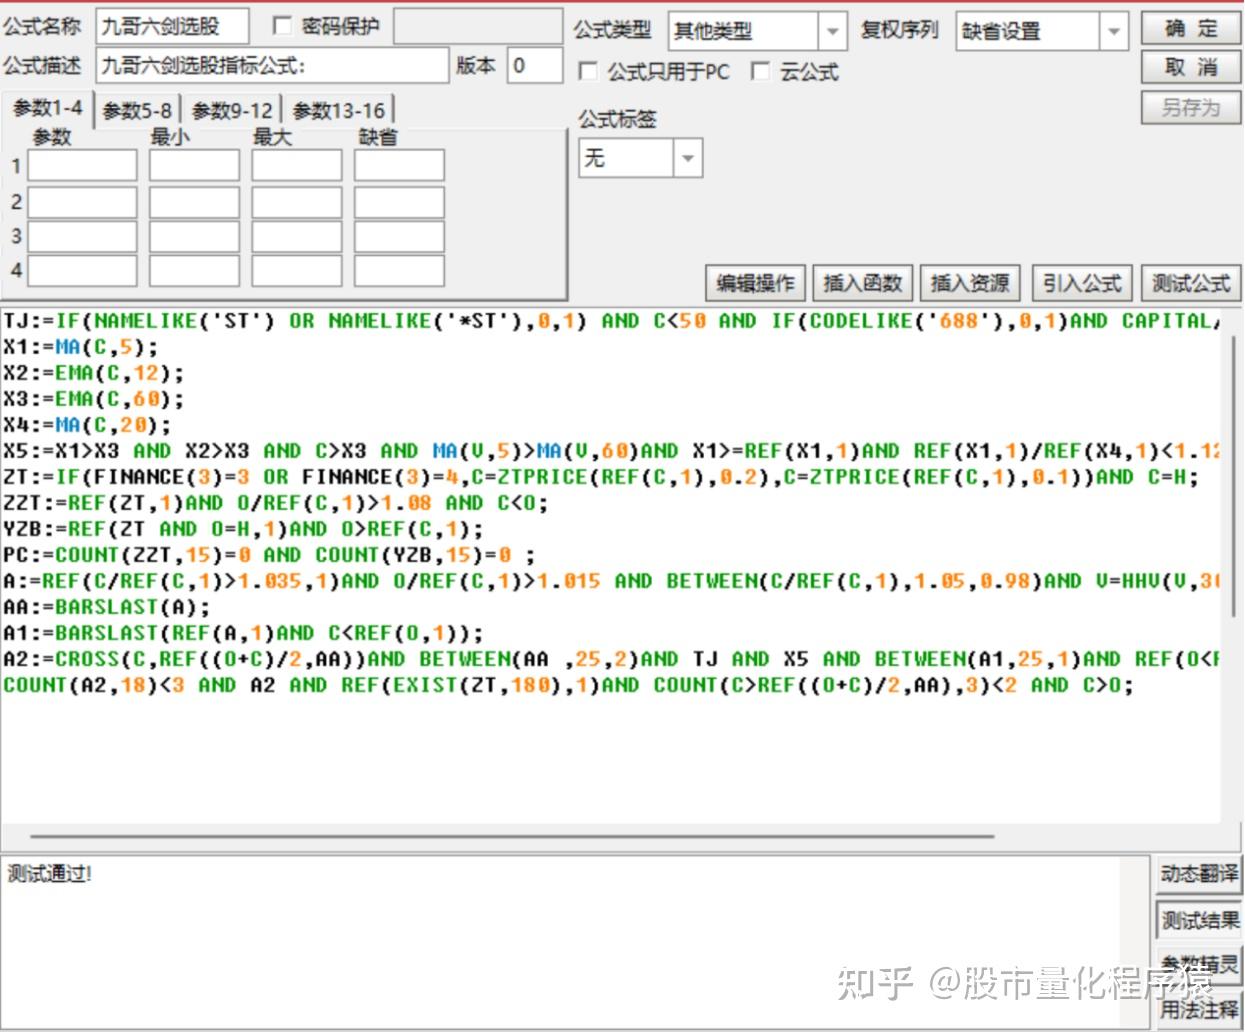This screenshot has height=1033, width=1245.
Task: Click the ZZT:=REF(ZT,1) line
Action: [x=275, y=503]
